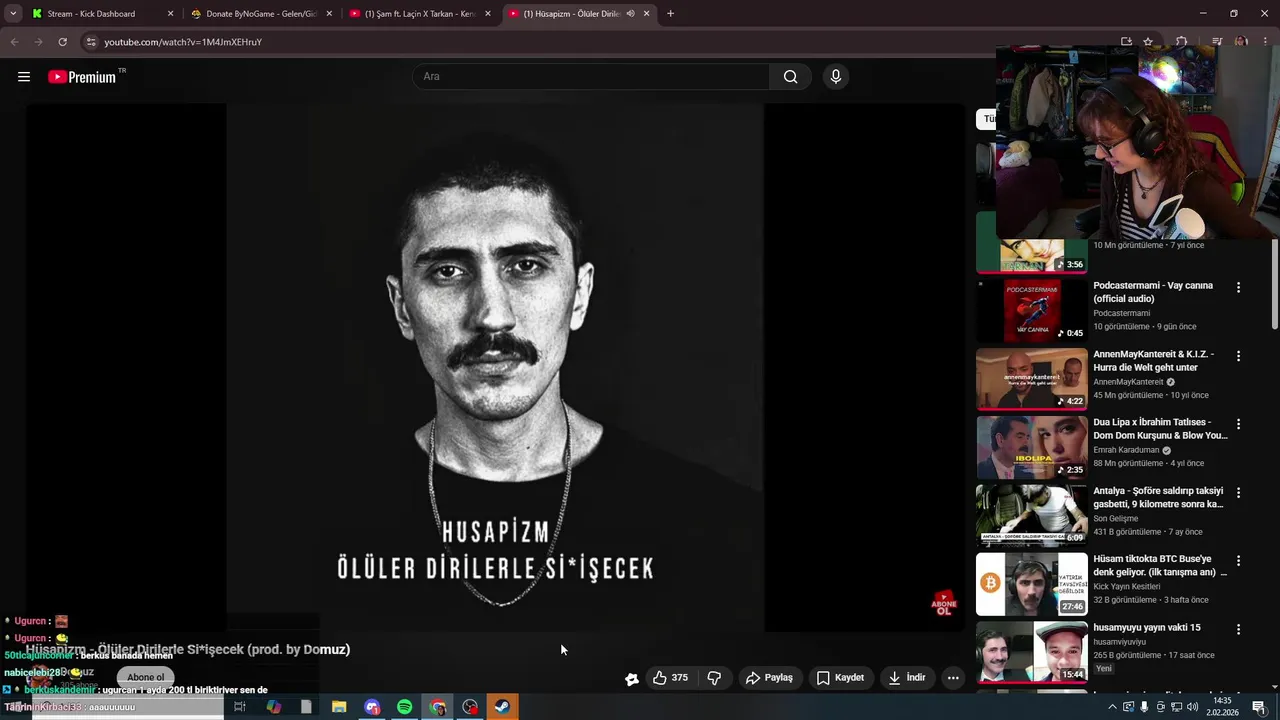Open the remix icon beside like button
This screenshot has width=1280, height=720.
tap(632, 679)
